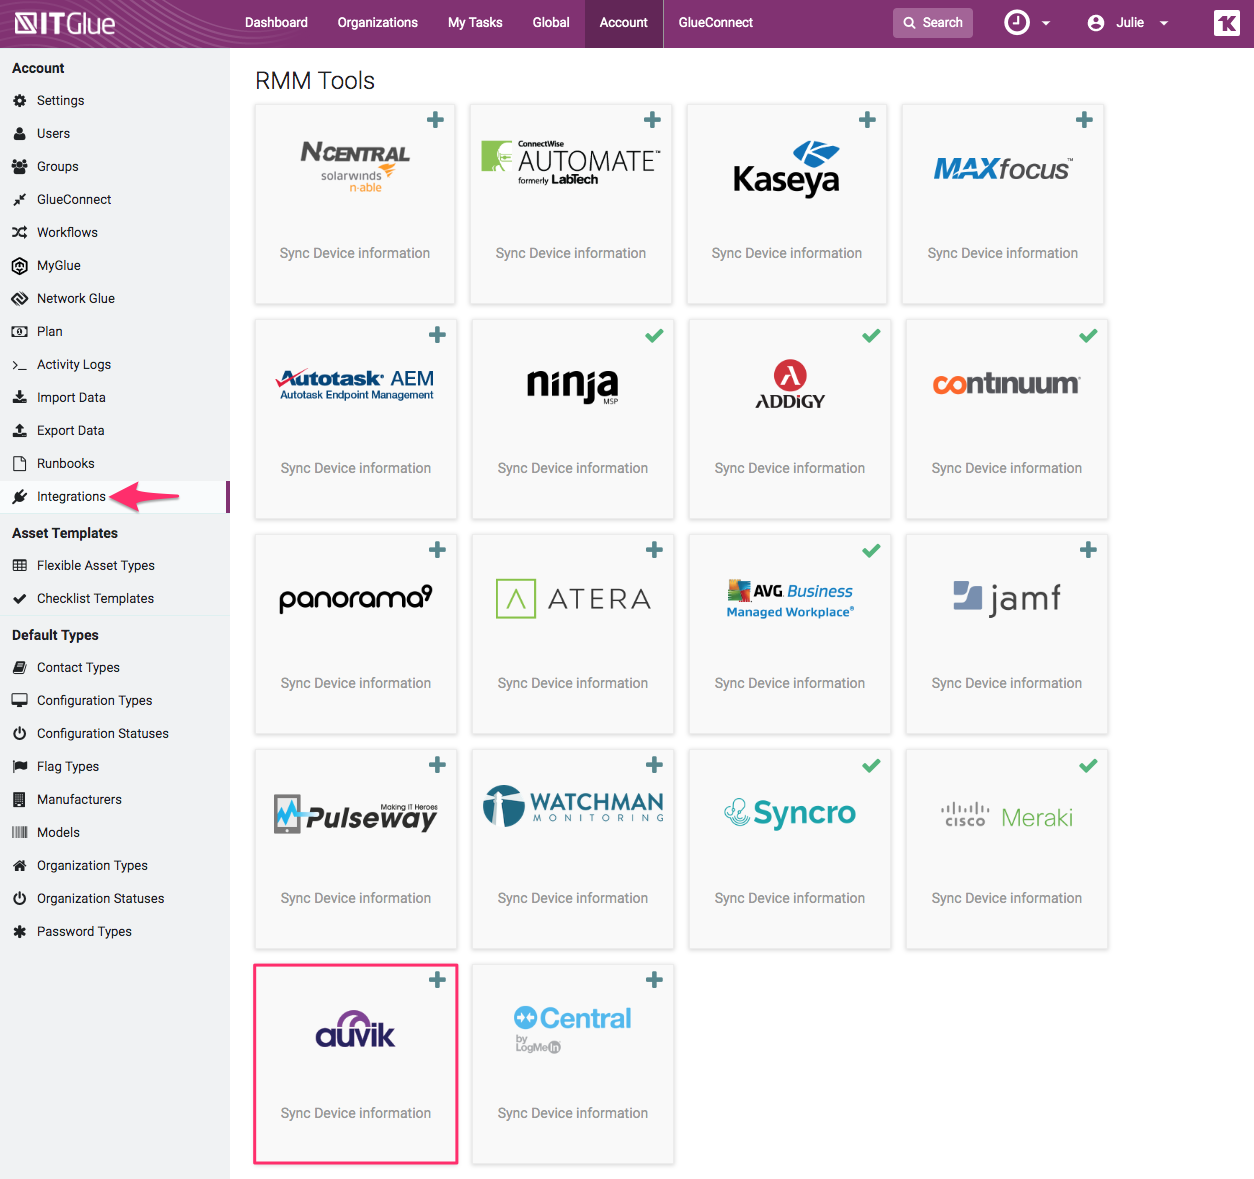Open the MyGlue sidebar section
This screenshot has width=1254, height=1179.
(57, 265)
